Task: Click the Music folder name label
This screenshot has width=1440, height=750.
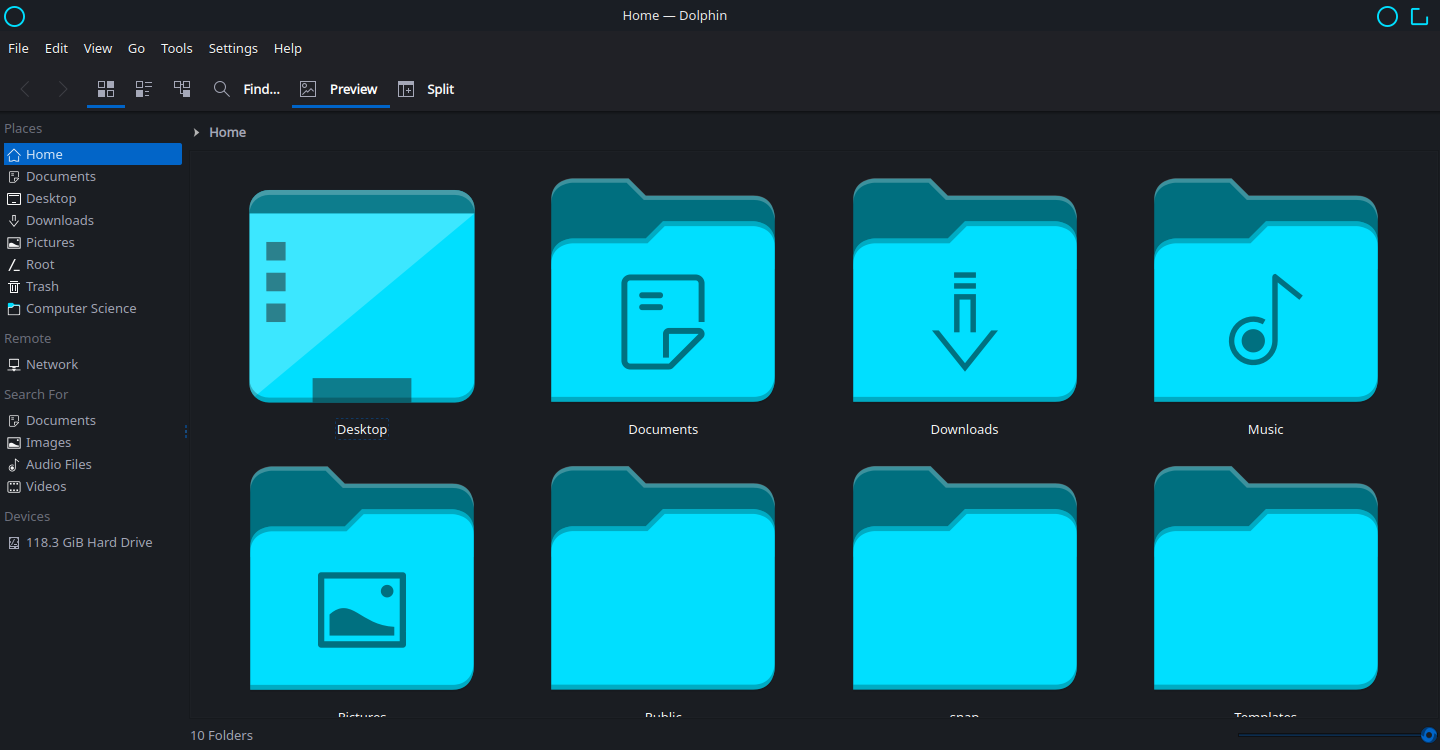Action: [1266, 429]
